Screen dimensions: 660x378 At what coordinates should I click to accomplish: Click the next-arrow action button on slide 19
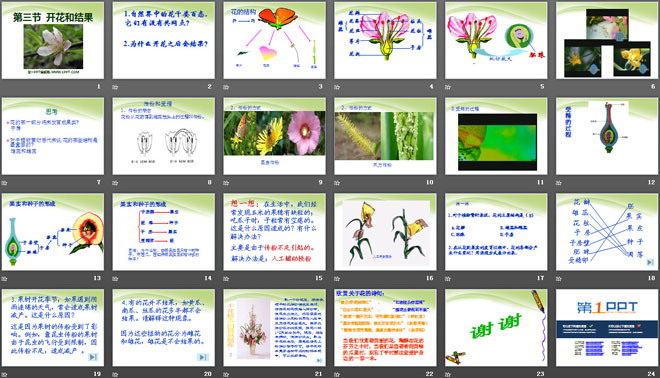click(x=93, y=357)
